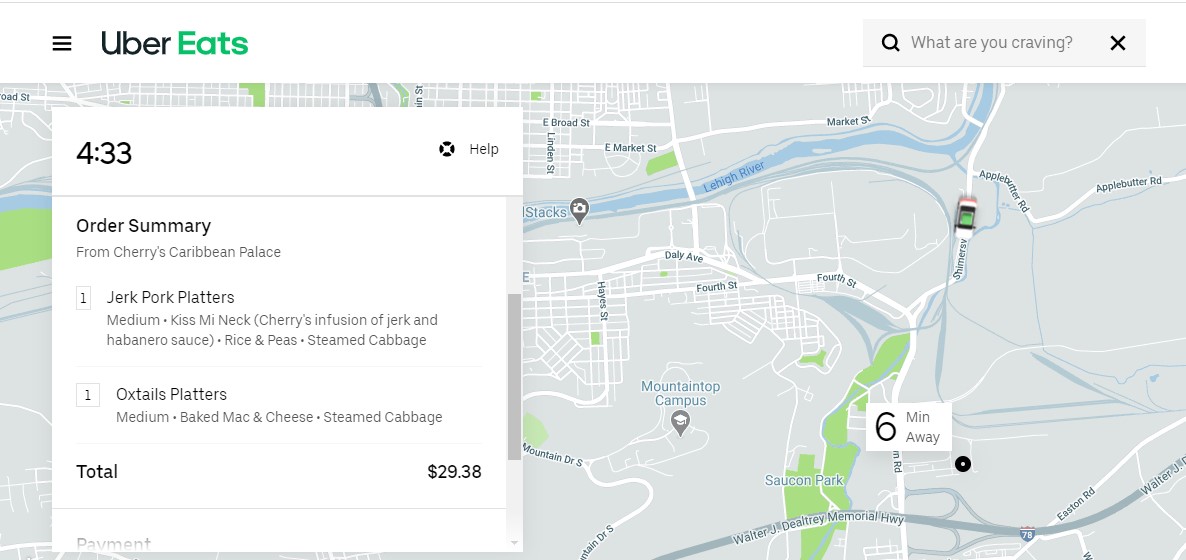The width and height of the screenshot is (1186, 560).
Task: Select the Oxtails Platters item
Action: [171, 394]
